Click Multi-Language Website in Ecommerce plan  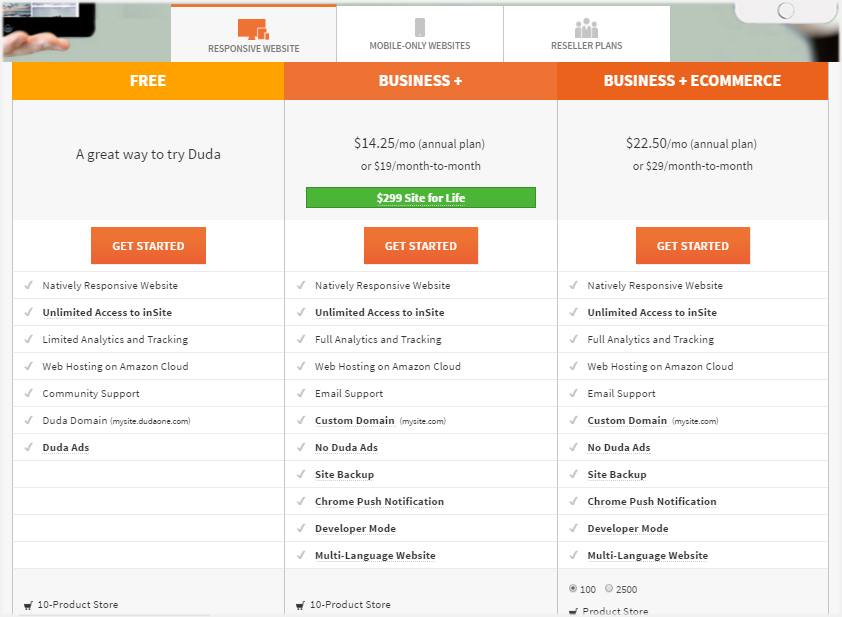pos(648,555)
